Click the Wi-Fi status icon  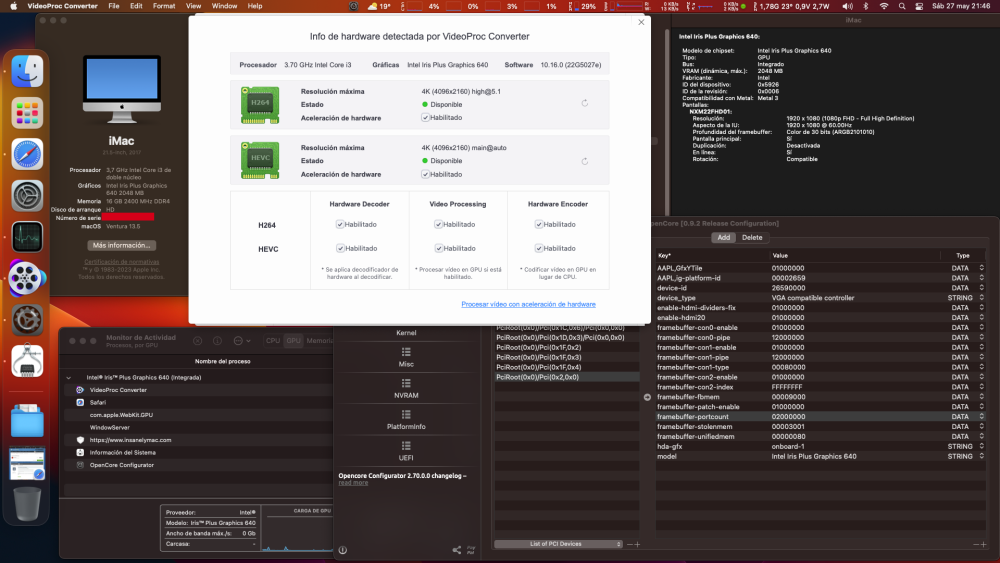[x=884, y=6]
